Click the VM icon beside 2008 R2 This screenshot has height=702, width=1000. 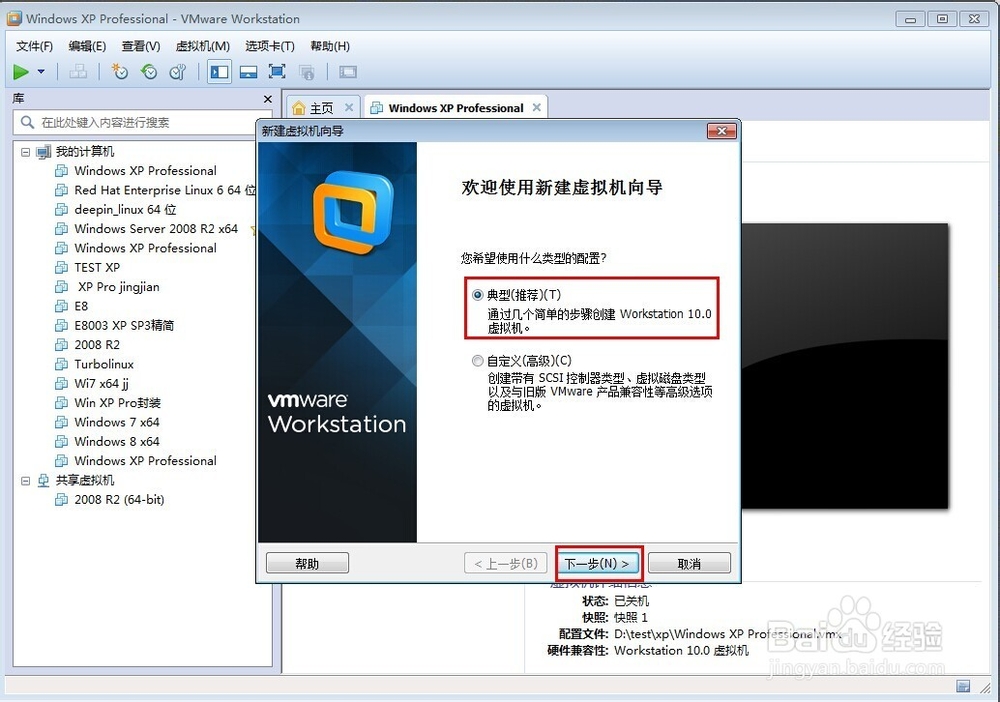point(61,345)
